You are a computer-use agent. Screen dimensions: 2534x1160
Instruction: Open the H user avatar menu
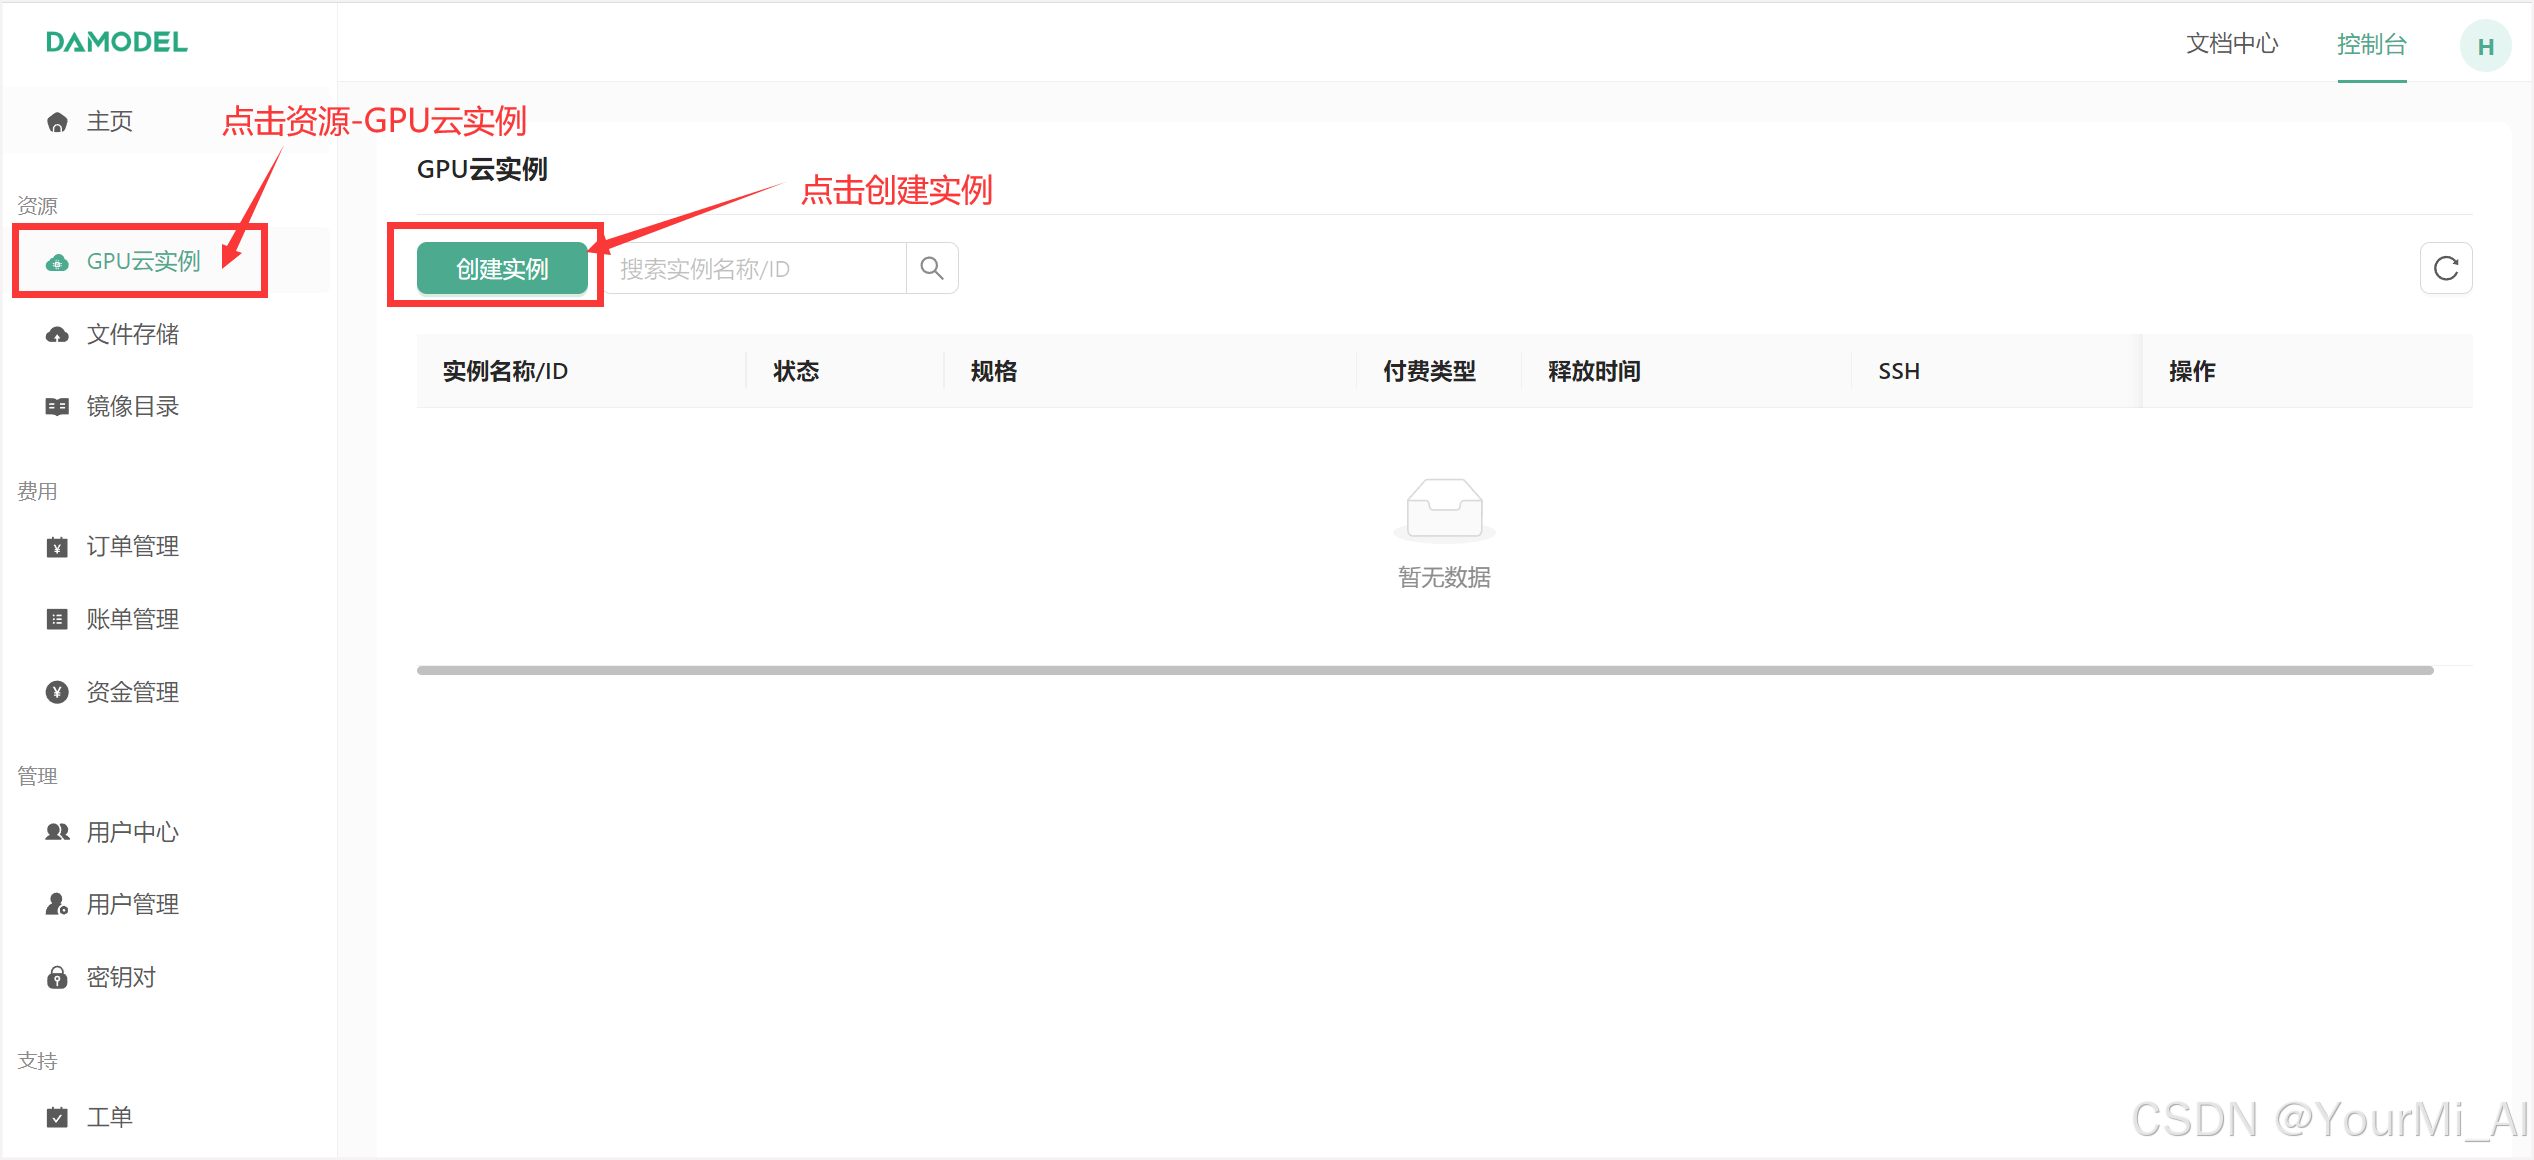2484,46
